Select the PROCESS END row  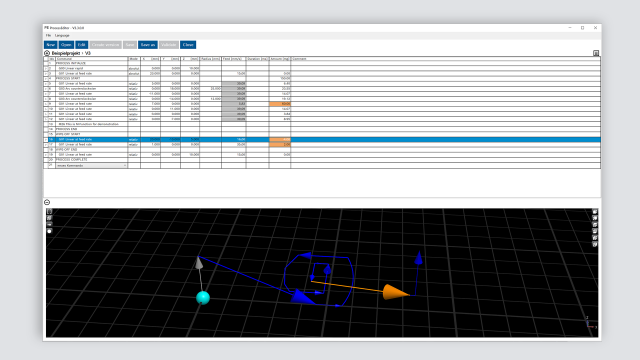[x=322, y=129]
